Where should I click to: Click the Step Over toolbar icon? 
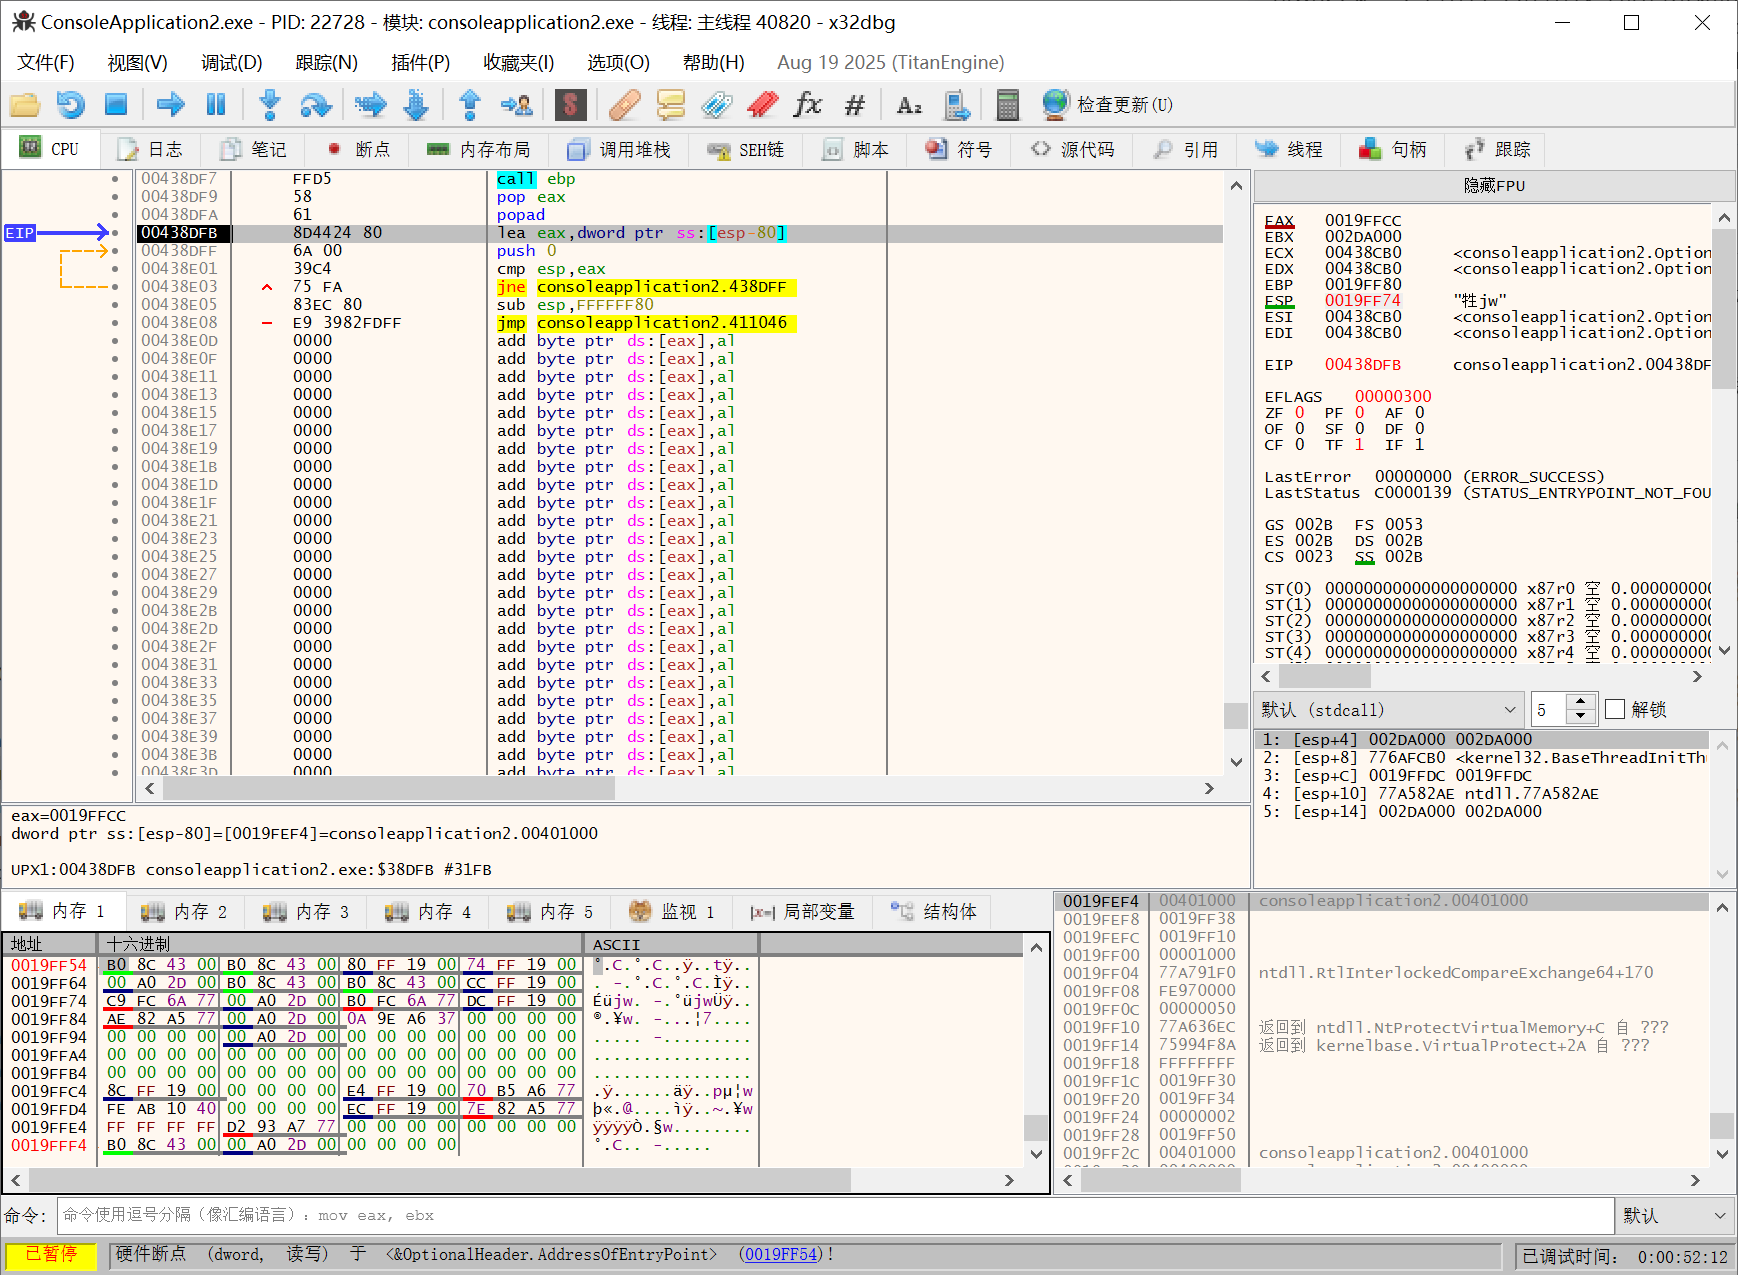pos(315,105)
